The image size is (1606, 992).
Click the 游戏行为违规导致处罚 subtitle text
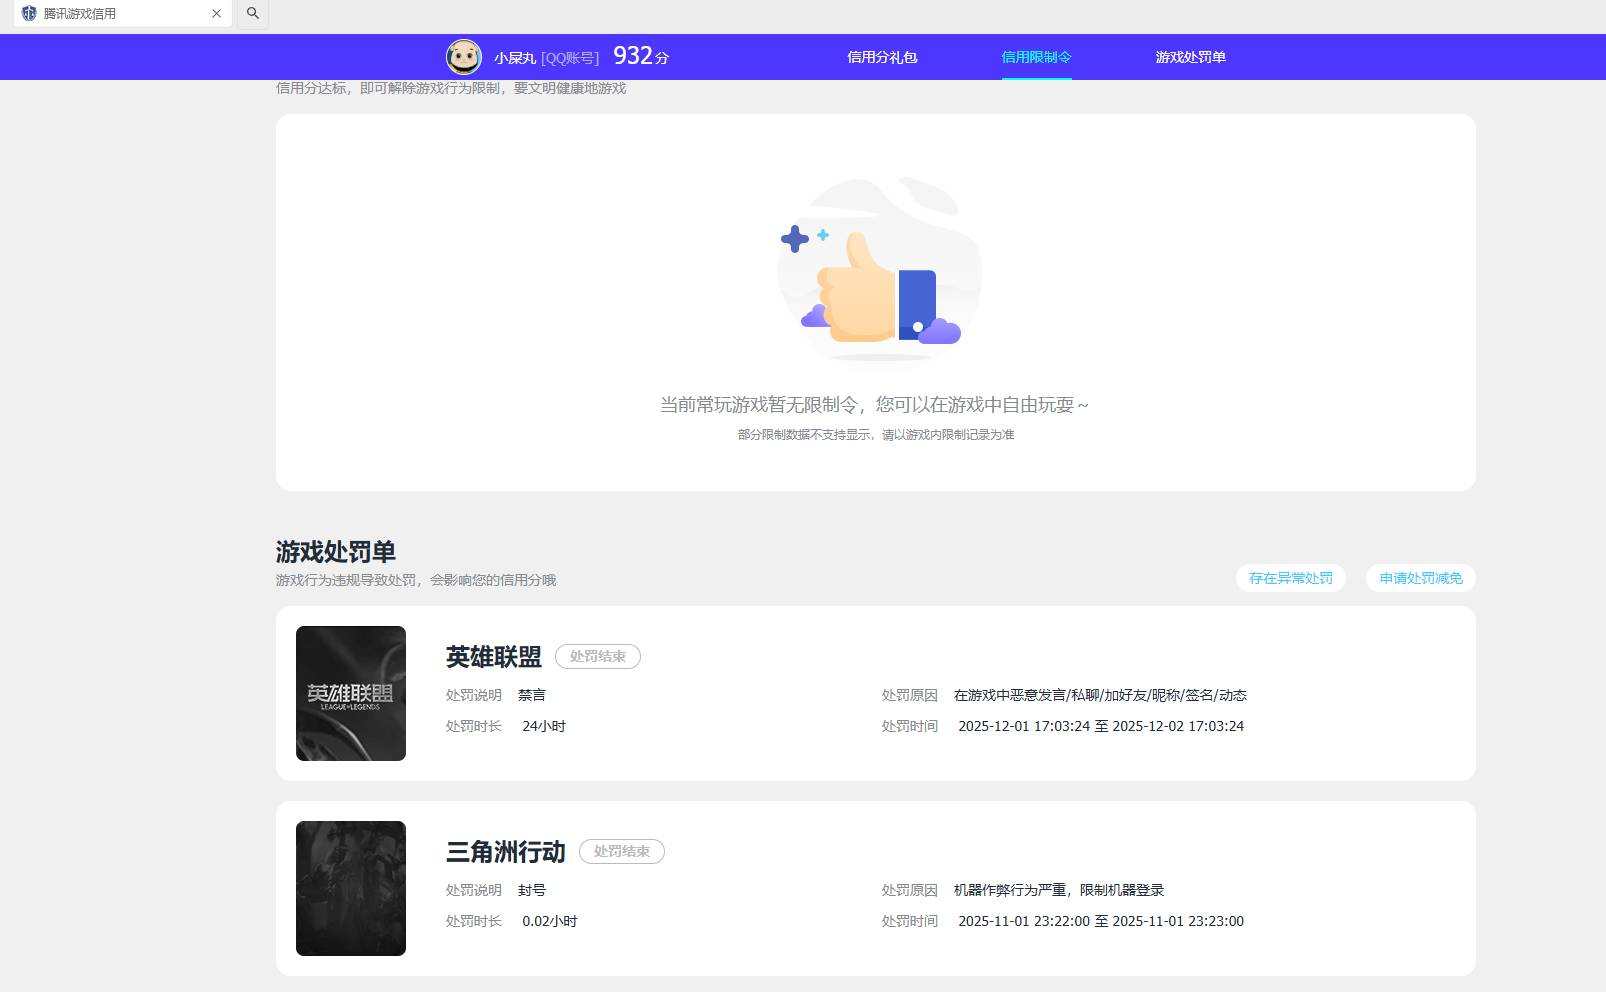click(416, 580)
